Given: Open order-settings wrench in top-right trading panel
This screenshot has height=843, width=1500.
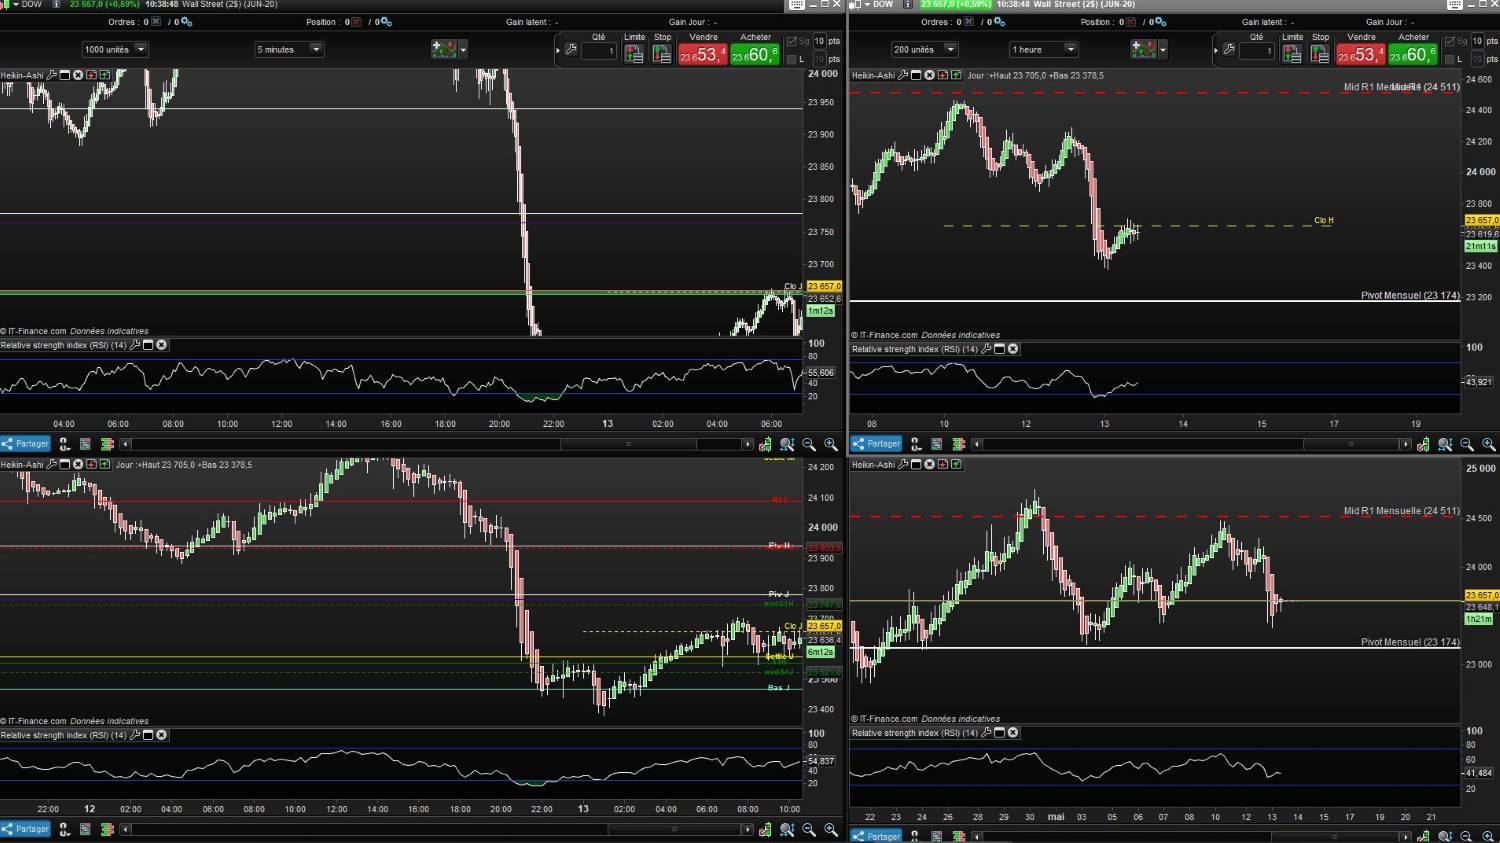Looking at the screenshot, I should pos(1229,48).
